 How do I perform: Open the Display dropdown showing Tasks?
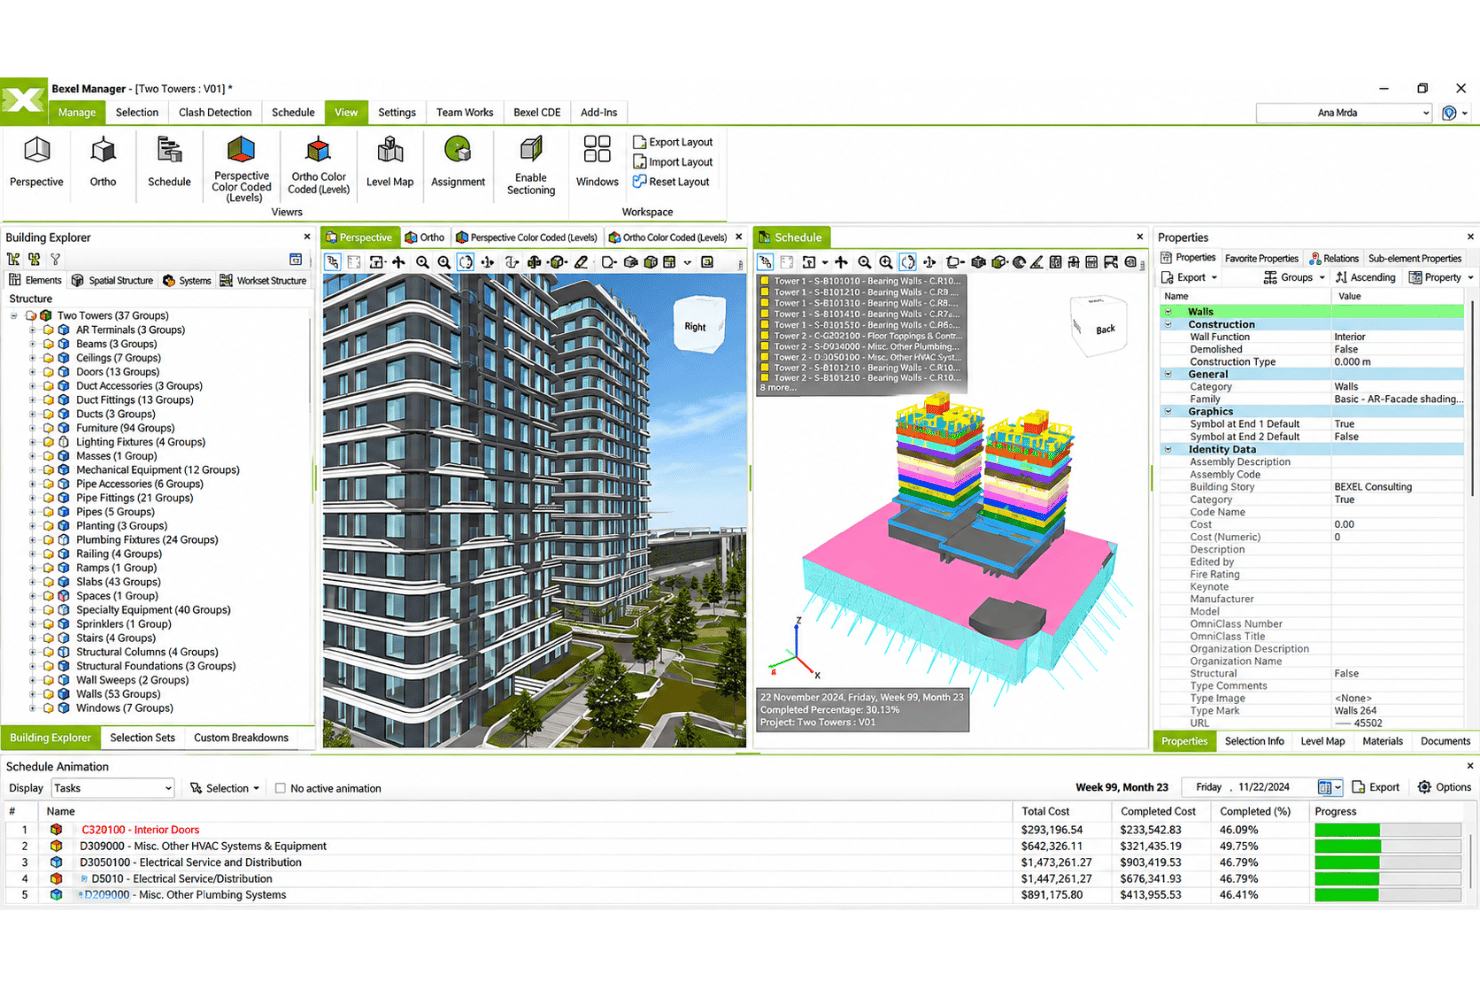(113, 788)
